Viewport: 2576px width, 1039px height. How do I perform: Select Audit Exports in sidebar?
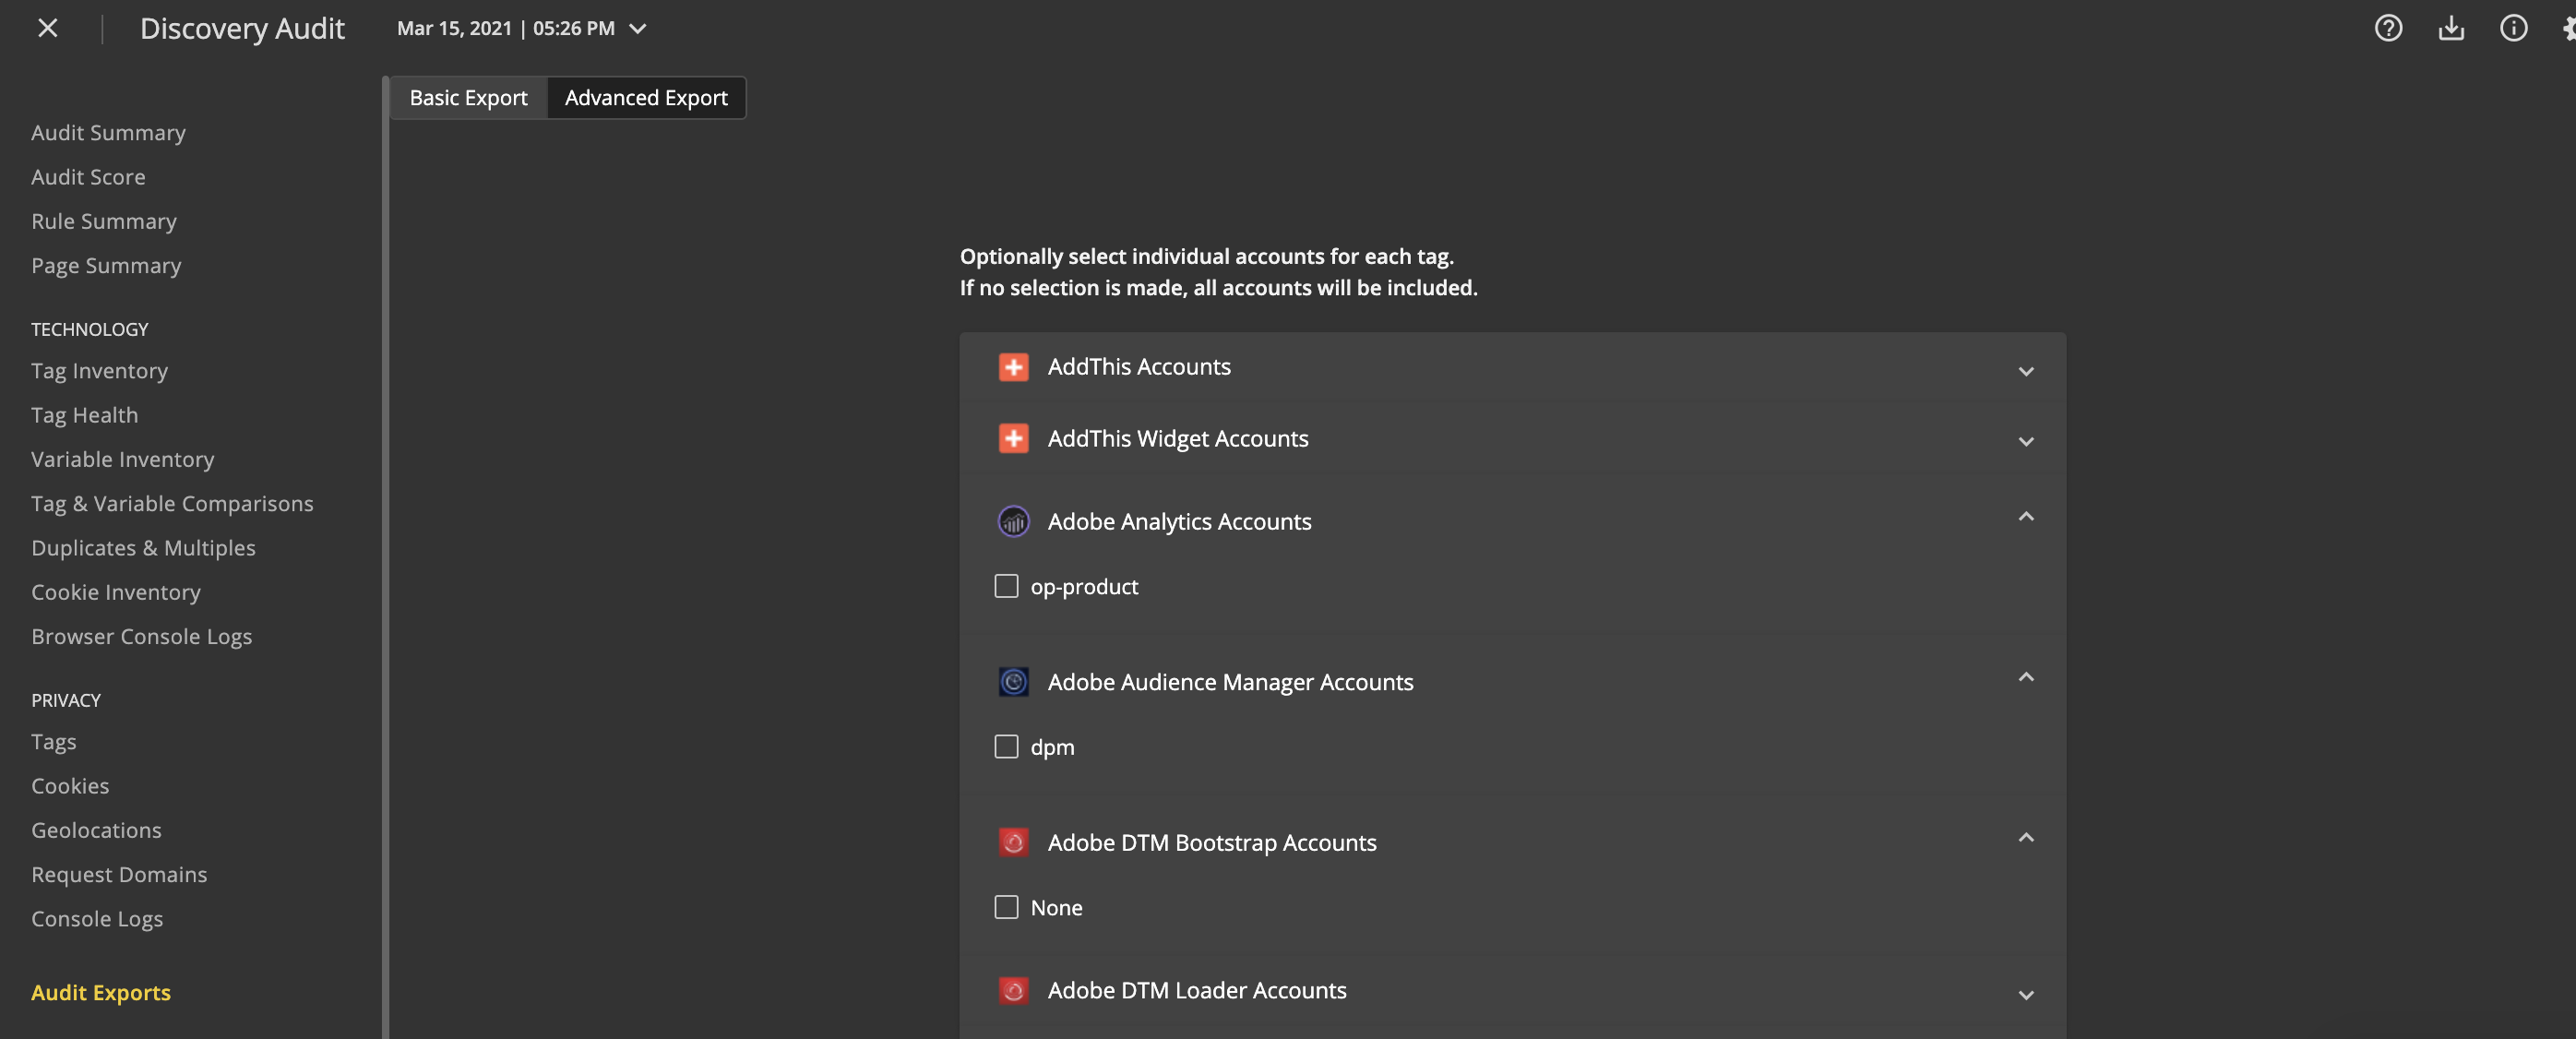[x=100, y=993]
